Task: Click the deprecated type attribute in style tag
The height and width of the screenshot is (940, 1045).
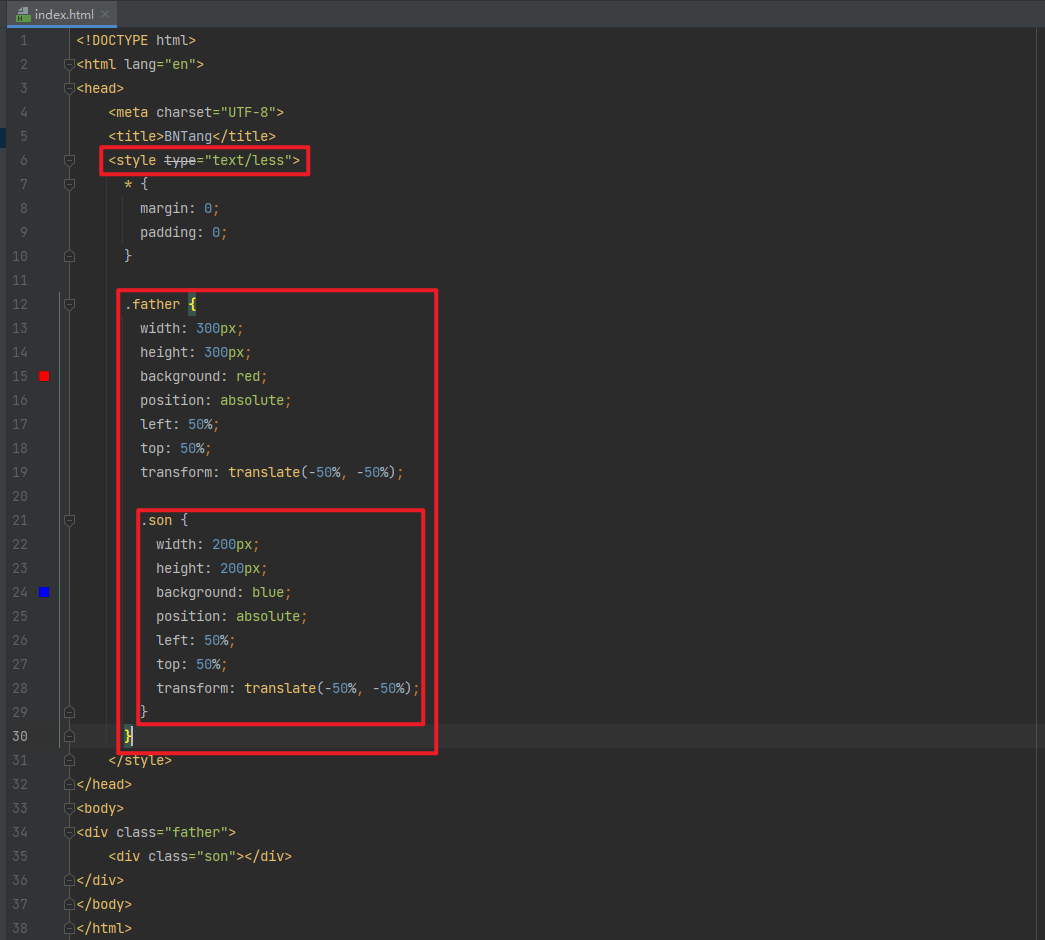Action: click(180, 160)
